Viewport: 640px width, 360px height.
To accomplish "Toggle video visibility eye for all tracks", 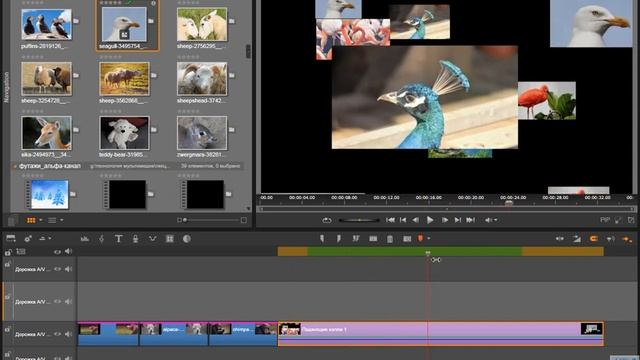I will (57, 252).
